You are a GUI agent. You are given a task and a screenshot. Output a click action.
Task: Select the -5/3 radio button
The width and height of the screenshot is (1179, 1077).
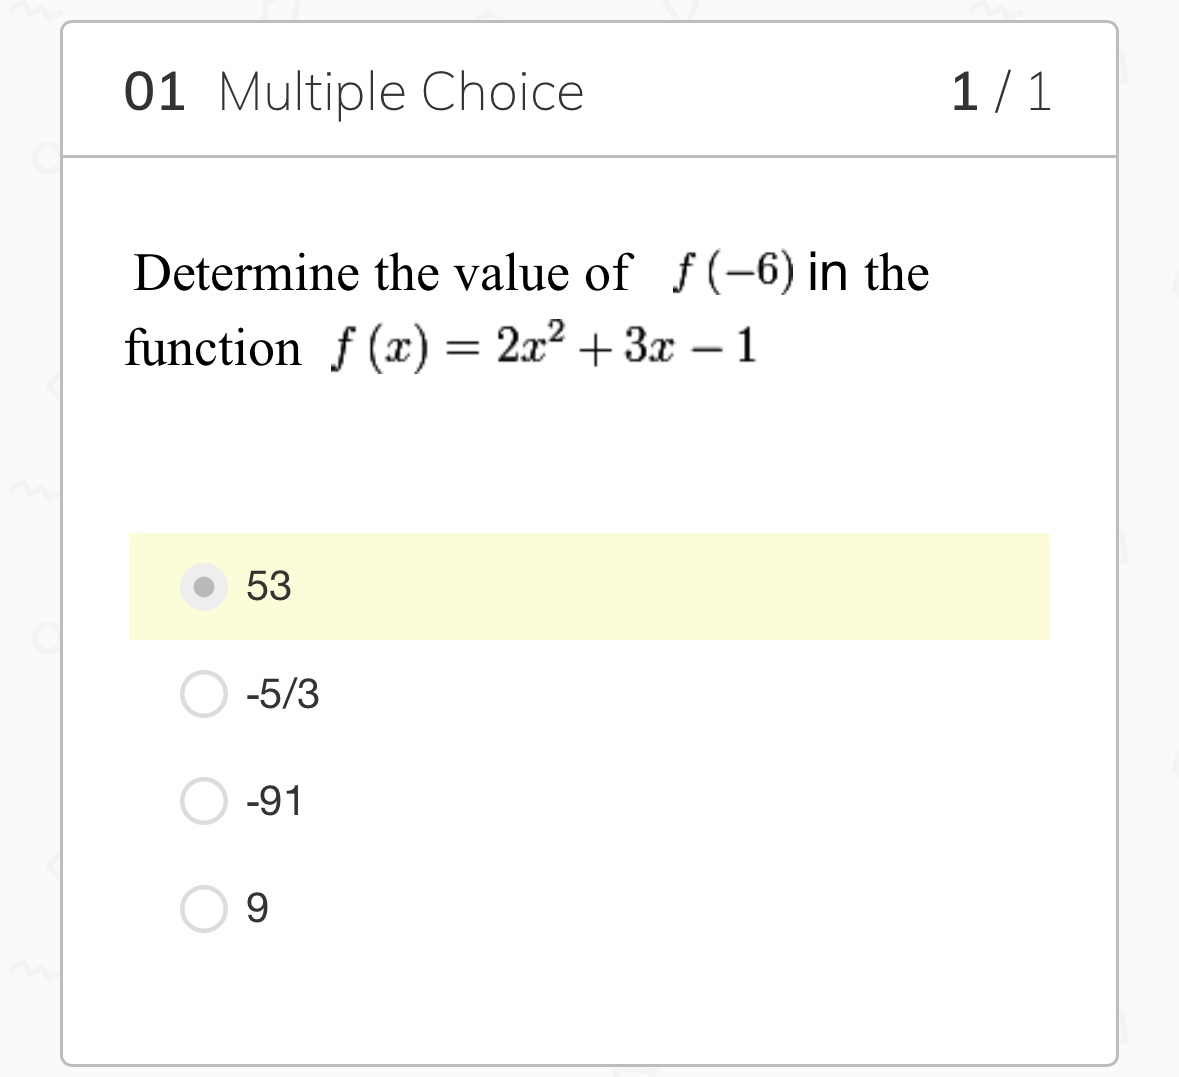[x=204, y=694]
